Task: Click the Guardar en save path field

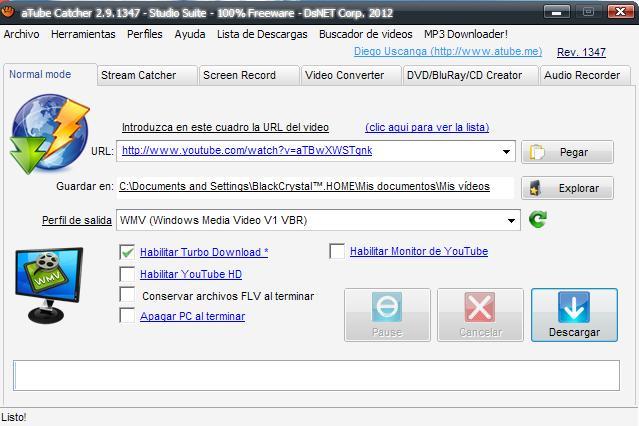Action: tap(315, 187)
